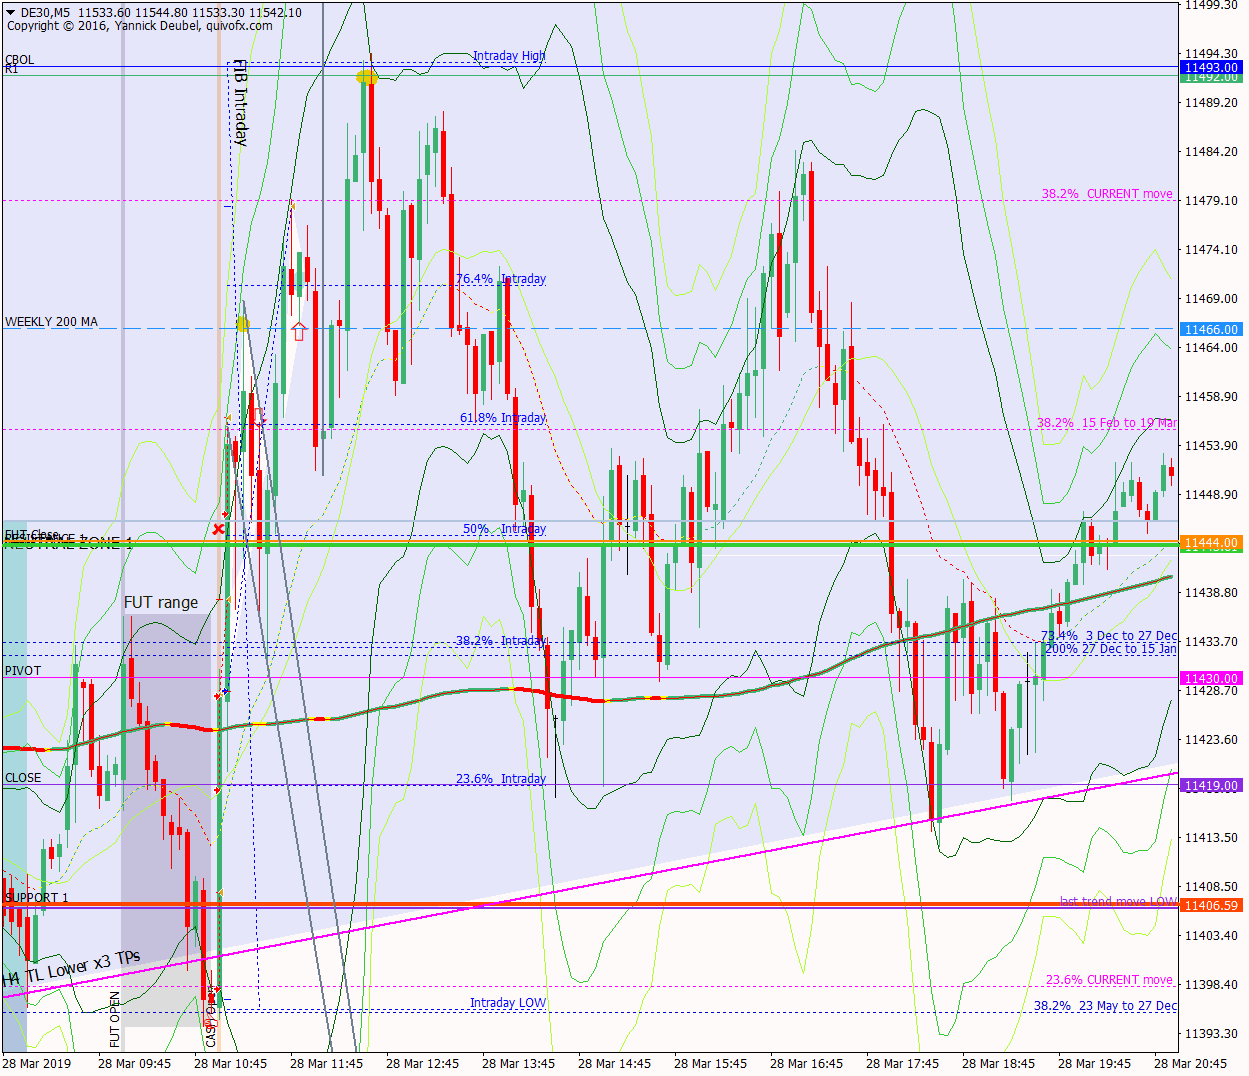The width and height of the screenshot is (1249, 1076).
Task: Click the '76.4% Intraday' level label
Action: coord(501,279)
